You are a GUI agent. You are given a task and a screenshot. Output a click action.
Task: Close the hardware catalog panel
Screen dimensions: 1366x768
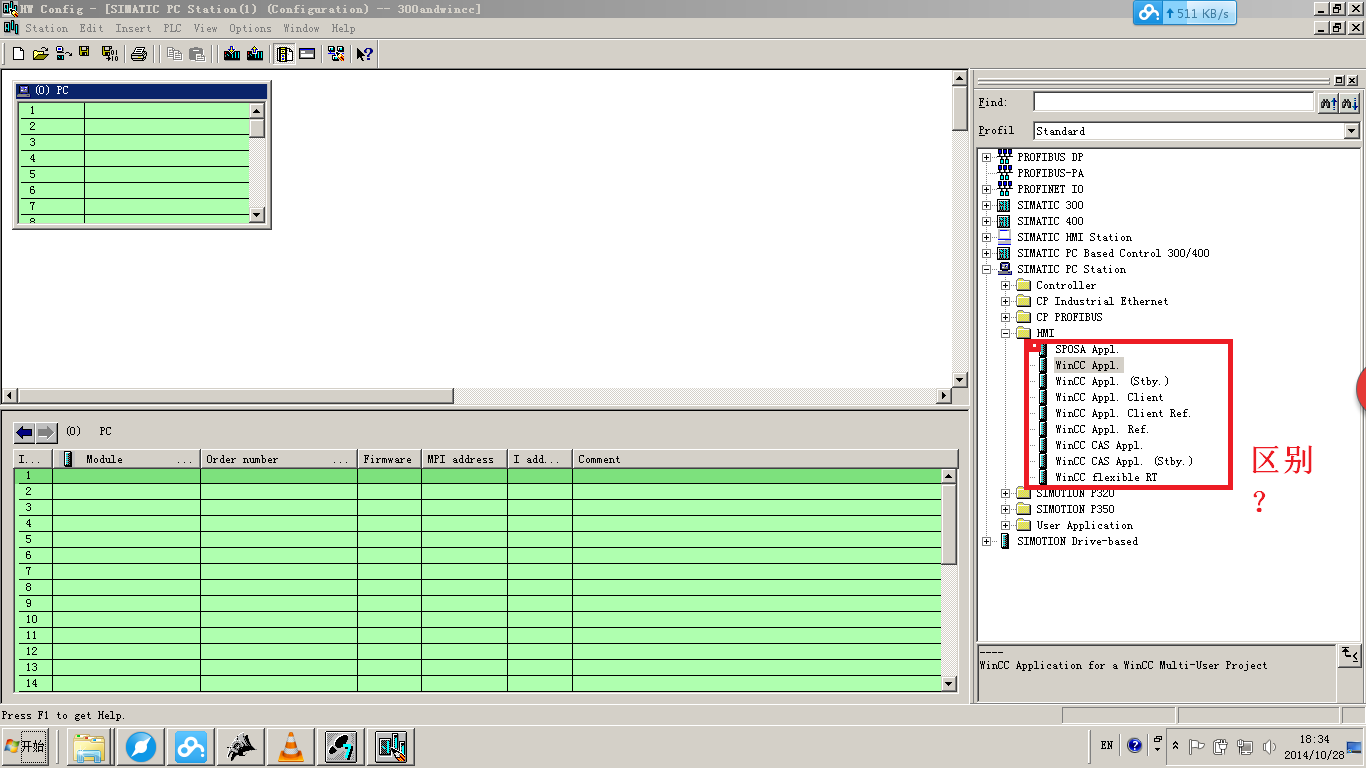point(1353,80)
